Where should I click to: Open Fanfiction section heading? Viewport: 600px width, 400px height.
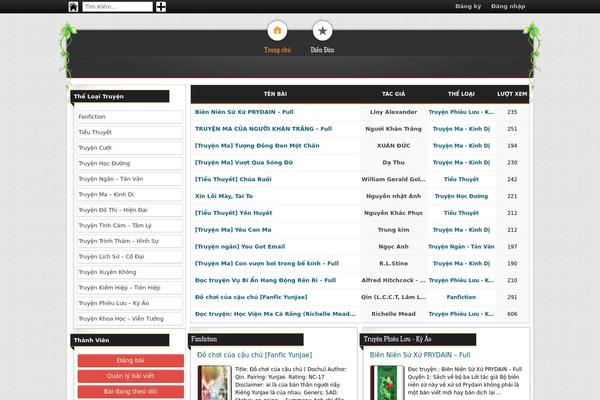204,339
